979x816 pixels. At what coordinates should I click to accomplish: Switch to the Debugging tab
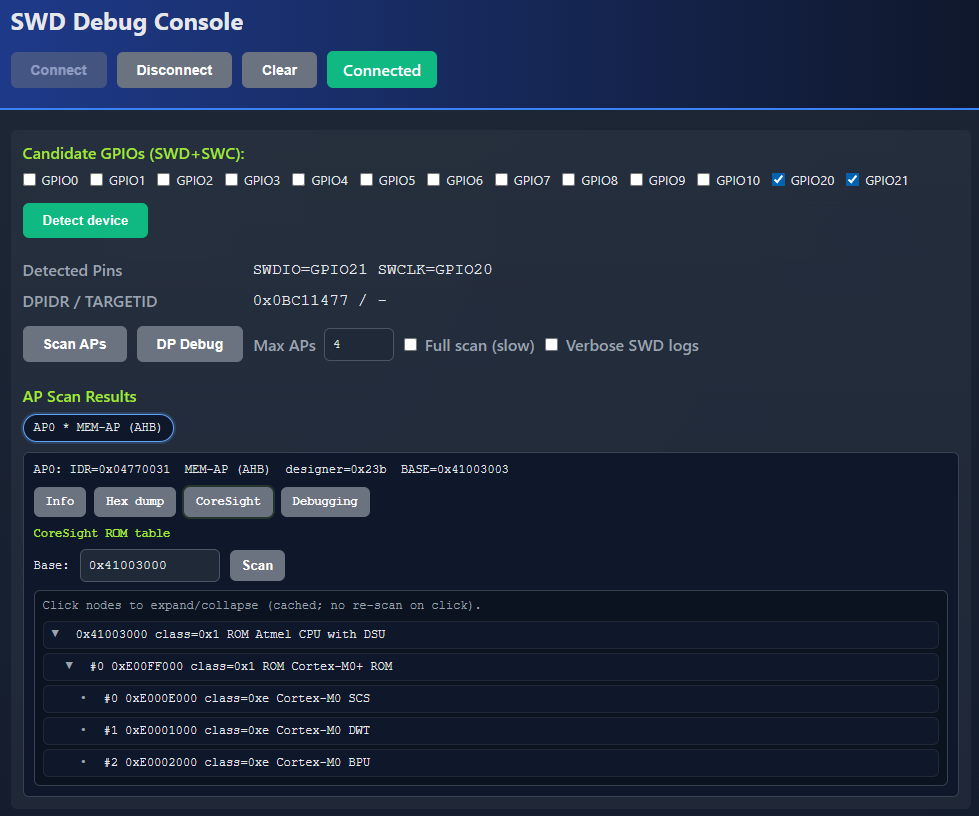tap(324, 501)
